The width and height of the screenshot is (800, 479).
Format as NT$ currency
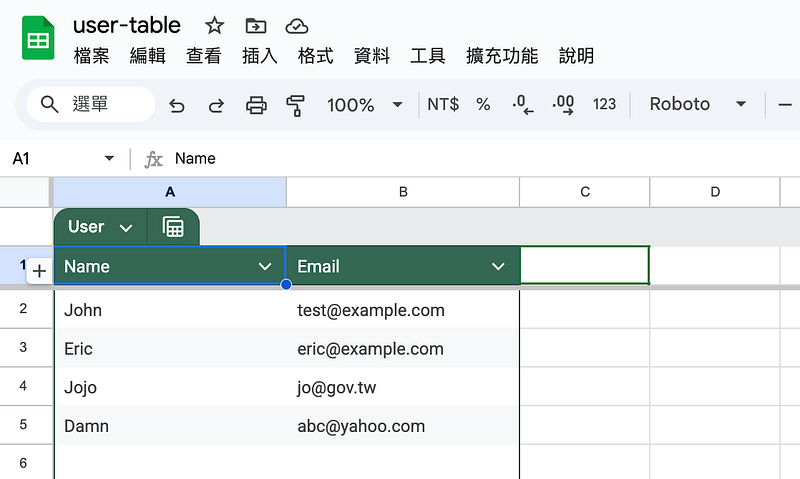coord(443,105)
